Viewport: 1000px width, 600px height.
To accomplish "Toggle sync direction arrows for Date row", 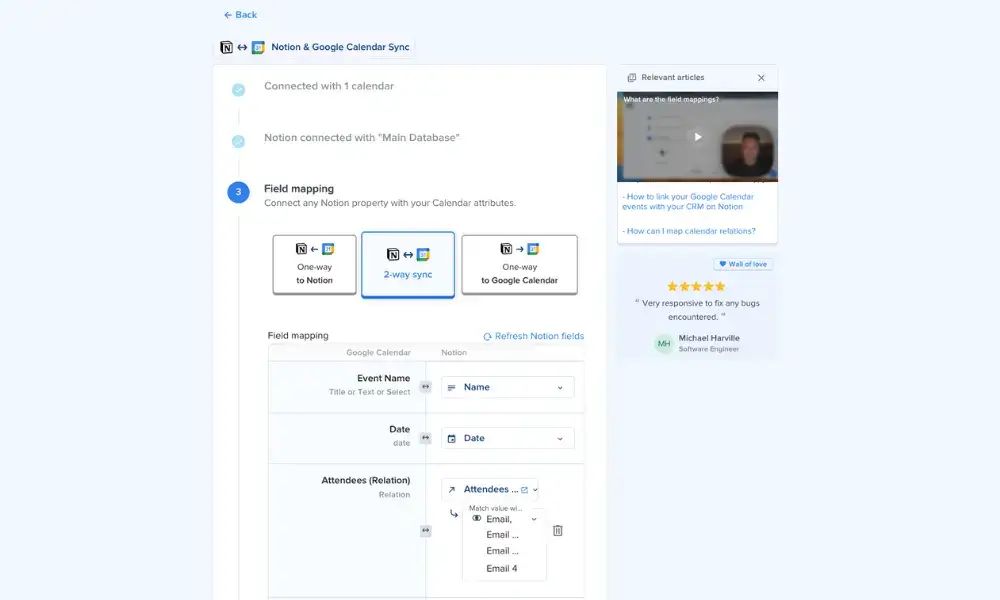I will pos(425,438).
